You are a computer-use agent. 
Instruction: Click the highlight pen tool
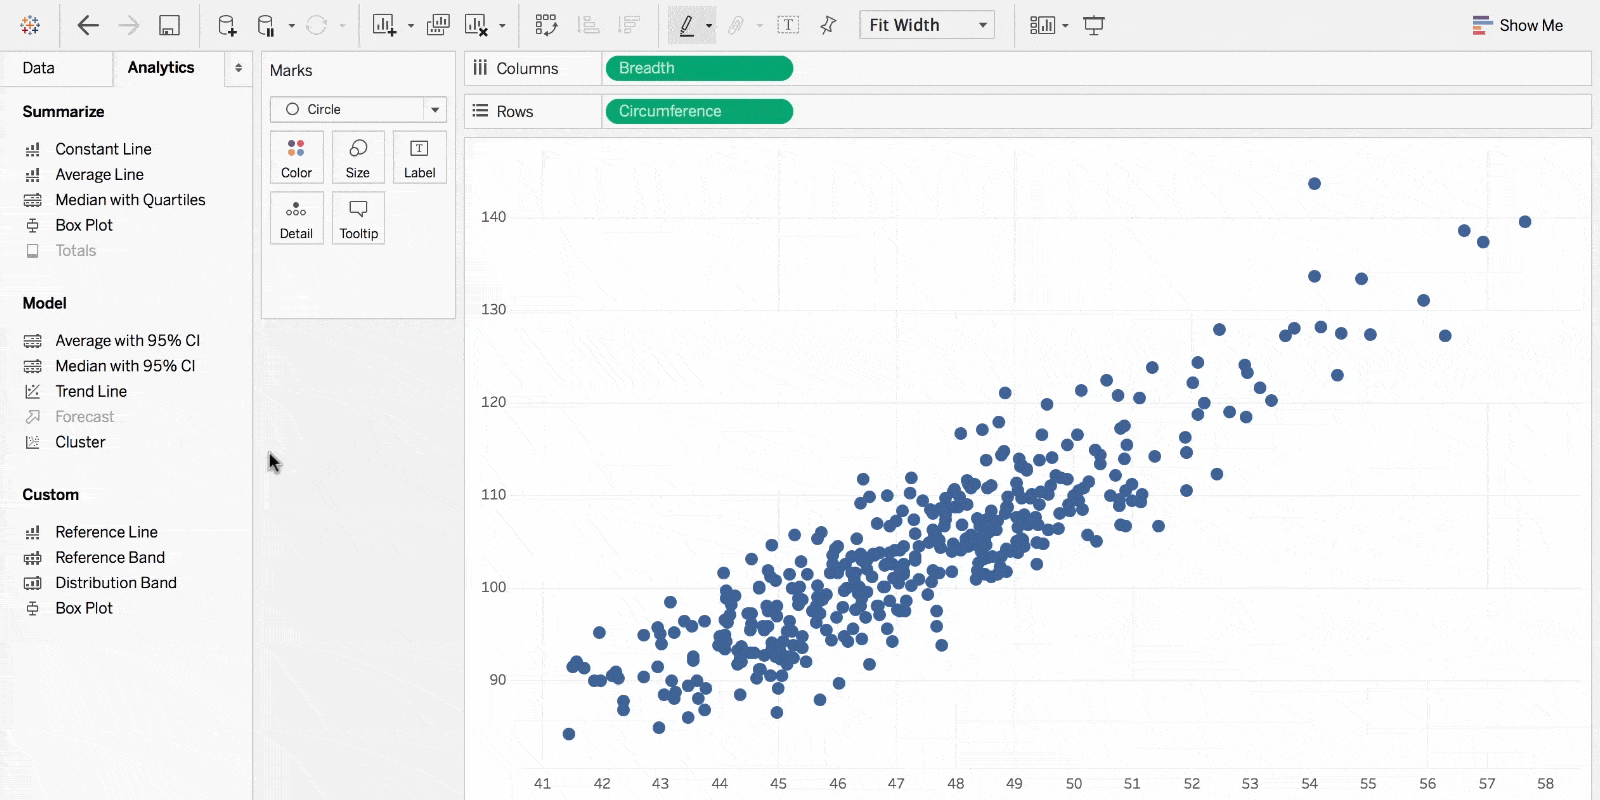coord(686,26)
